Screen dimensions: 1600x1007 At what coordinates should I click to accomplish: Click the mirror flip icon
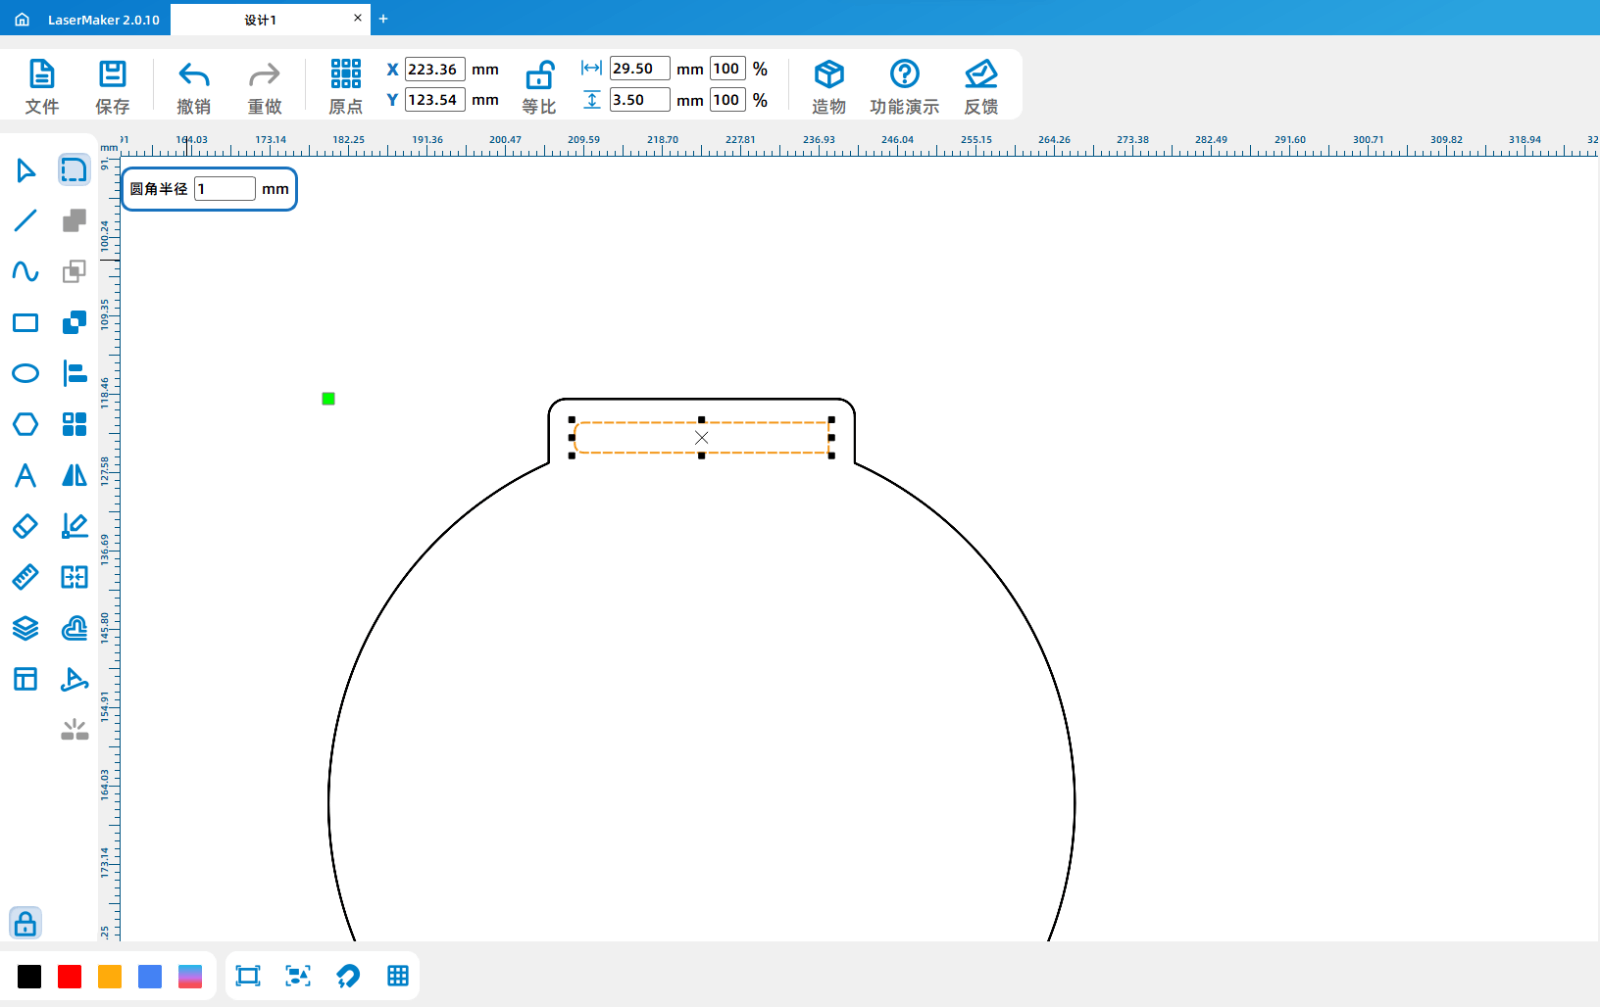tap(74, 475)
